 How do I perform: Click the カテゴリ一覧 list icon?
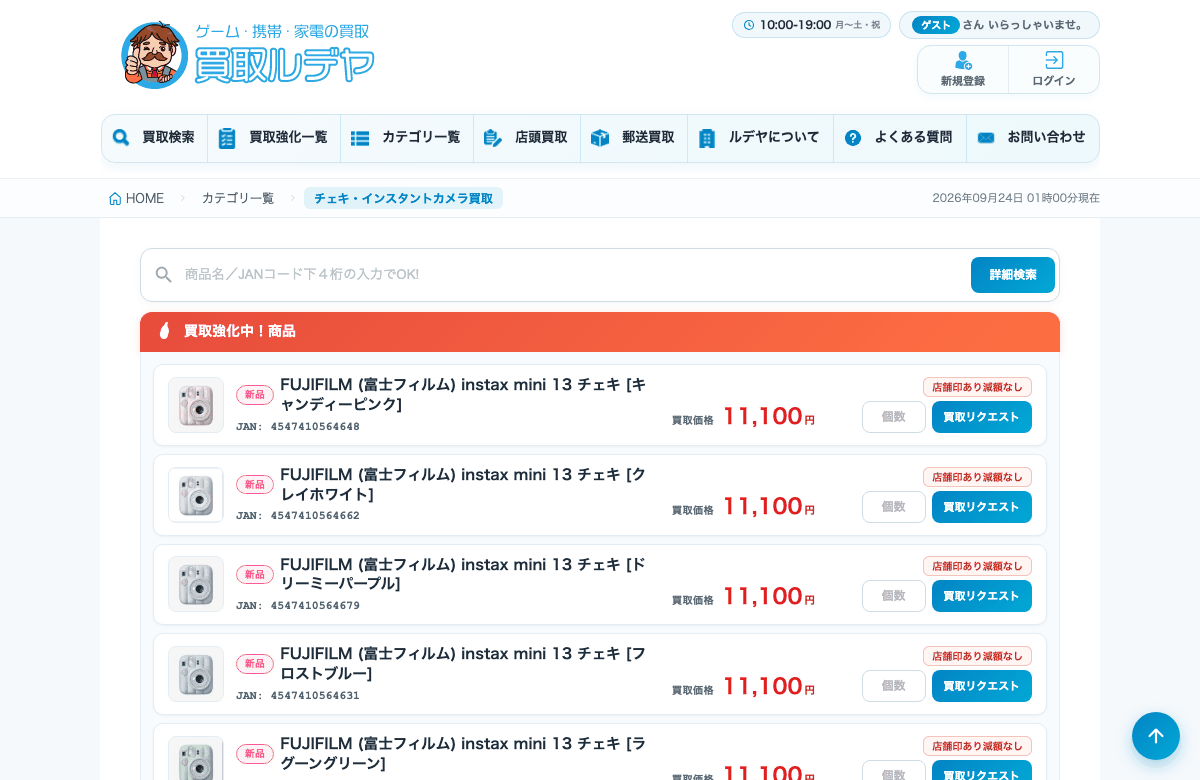click(360, 138)
